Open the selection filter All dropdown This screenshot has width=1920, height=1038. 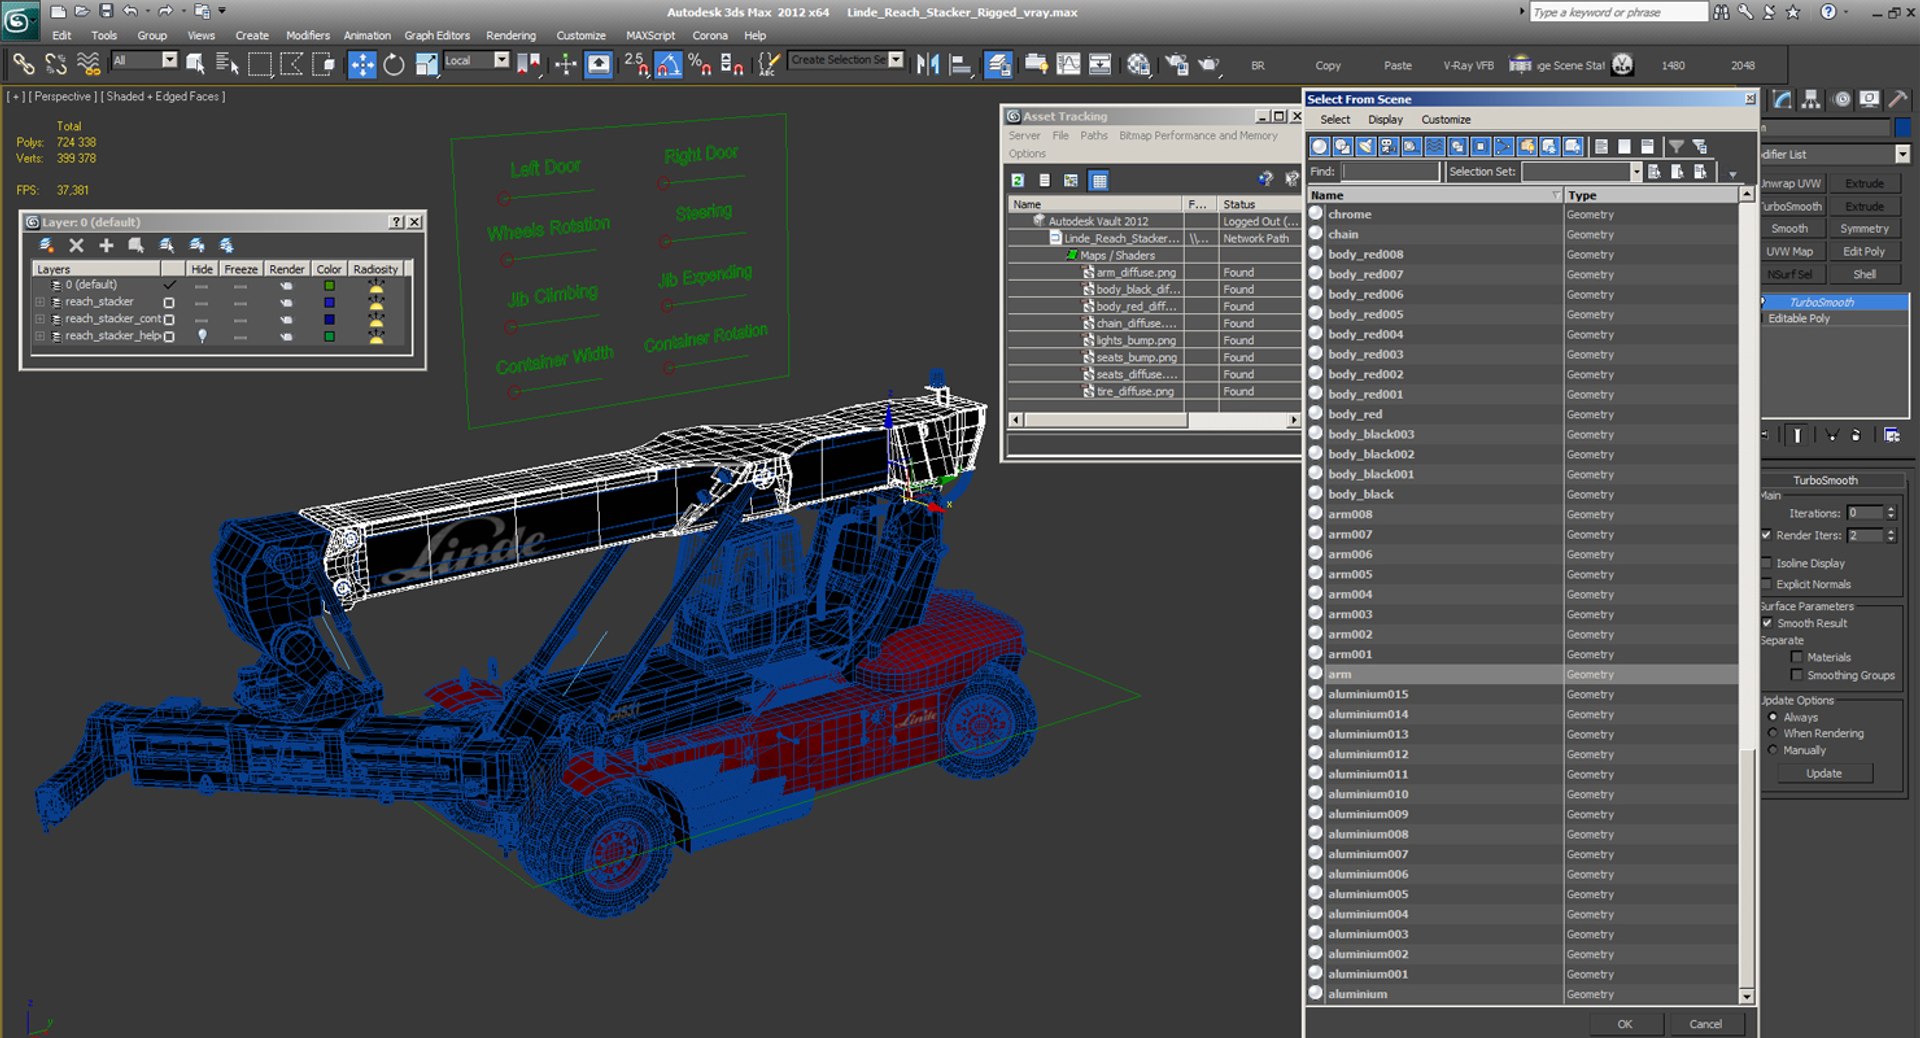[x=169, y=60]
